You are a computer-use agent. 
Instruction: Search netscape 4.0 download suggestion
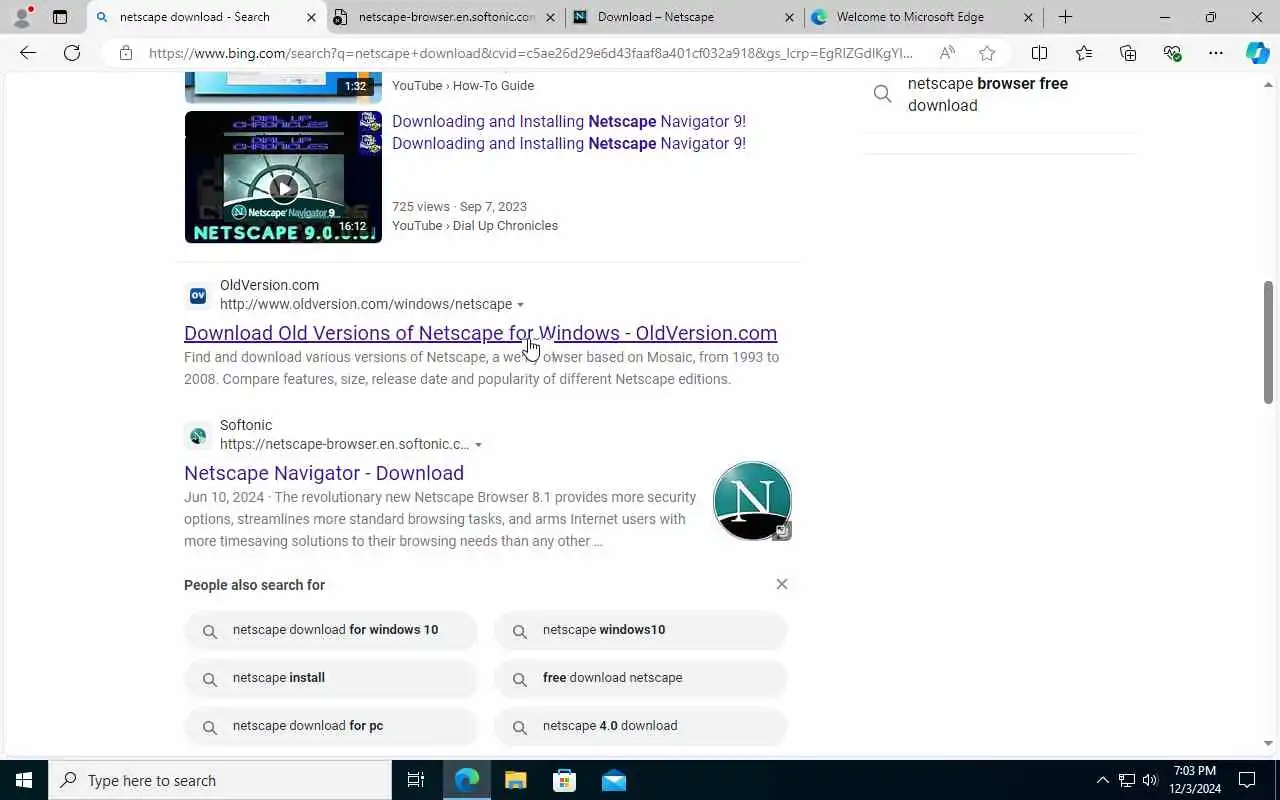pos(641,727)
